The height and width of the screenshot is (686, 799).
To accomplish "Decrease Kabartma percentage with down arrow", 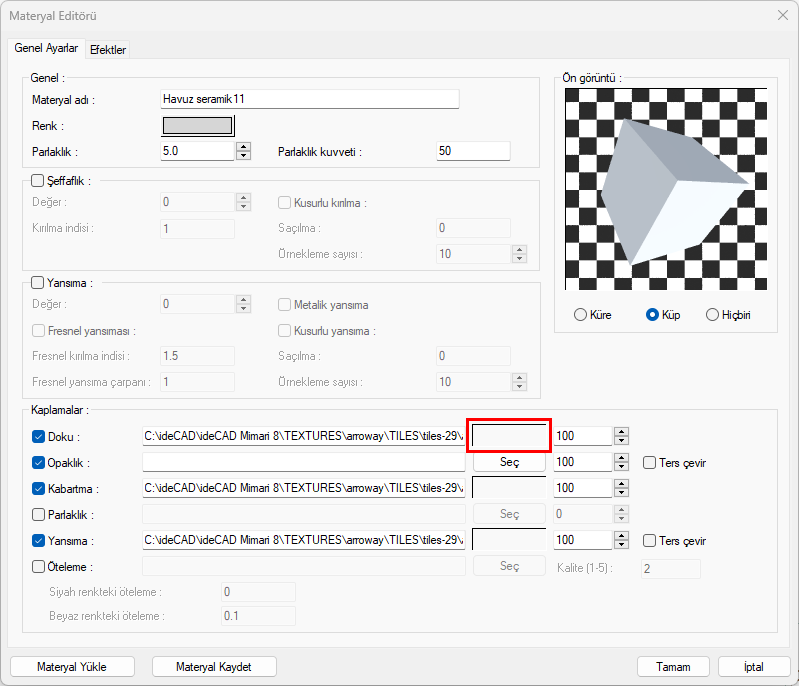I will tap(621, 493).
